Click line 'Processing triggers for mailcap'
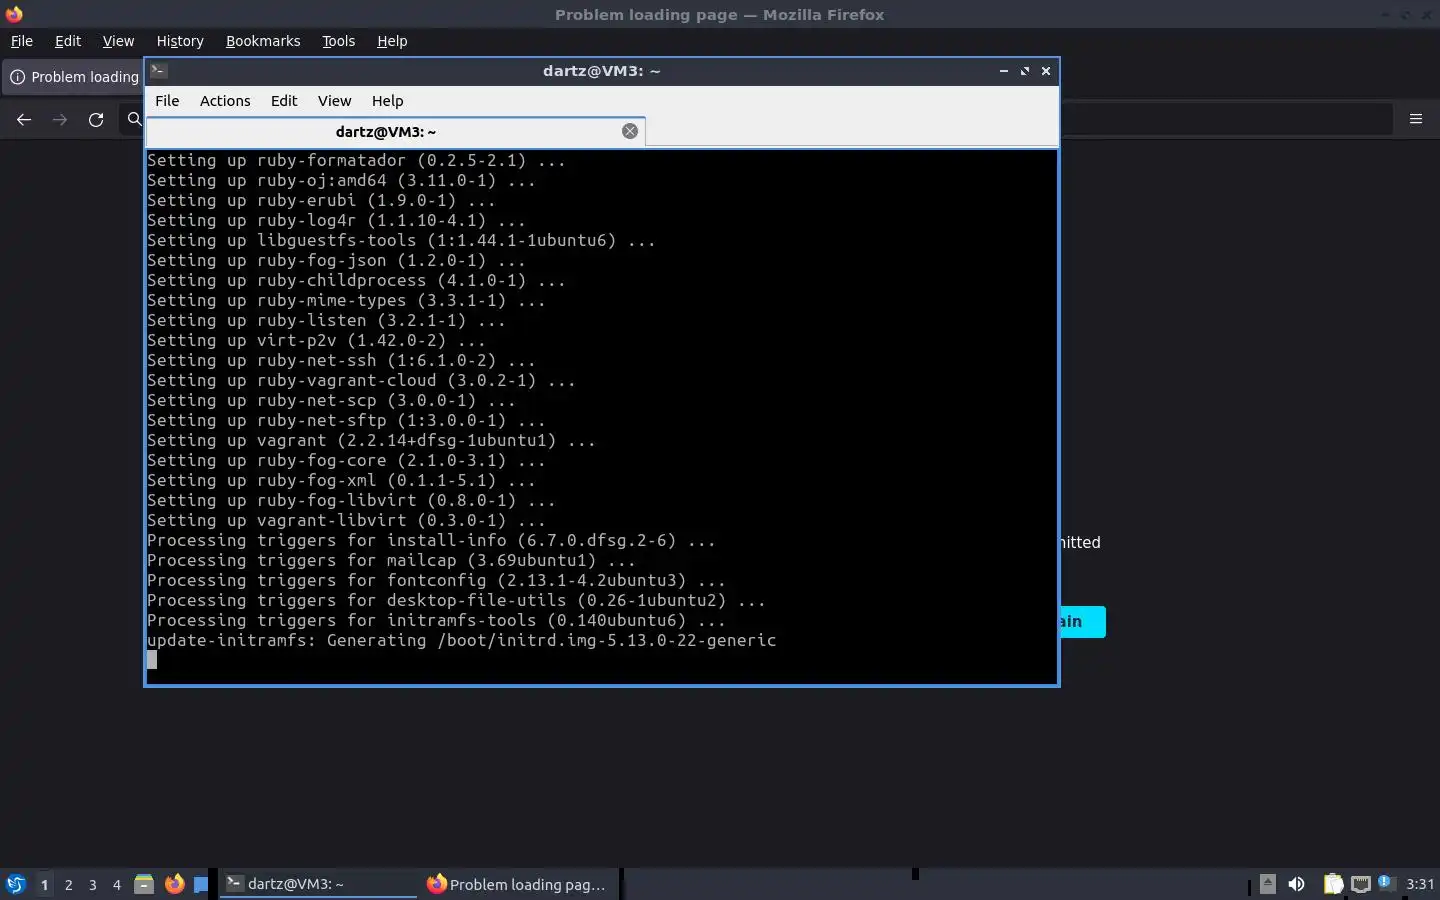Viewport: 1440px width, 900px height. click(391, 560)
